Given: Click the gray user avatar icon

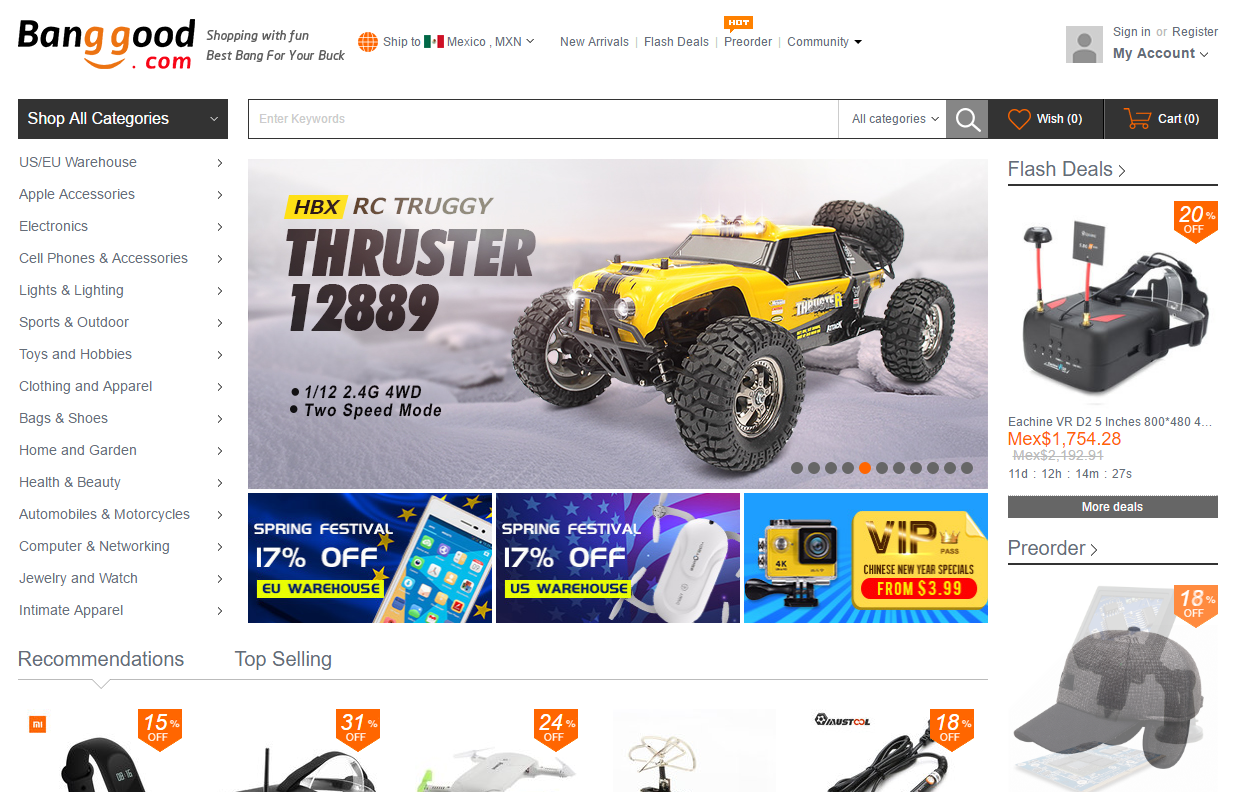Looking at the screenshot, I should [1084, 45].
